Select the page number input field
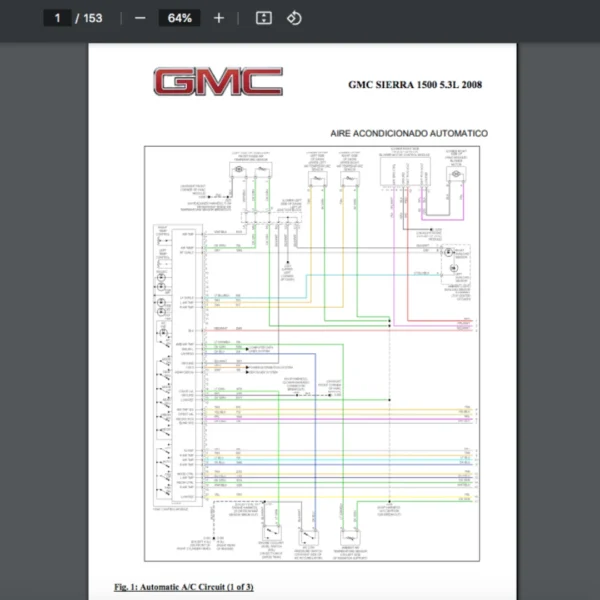This screenshot has height=600, width=600. click(58, 18)
